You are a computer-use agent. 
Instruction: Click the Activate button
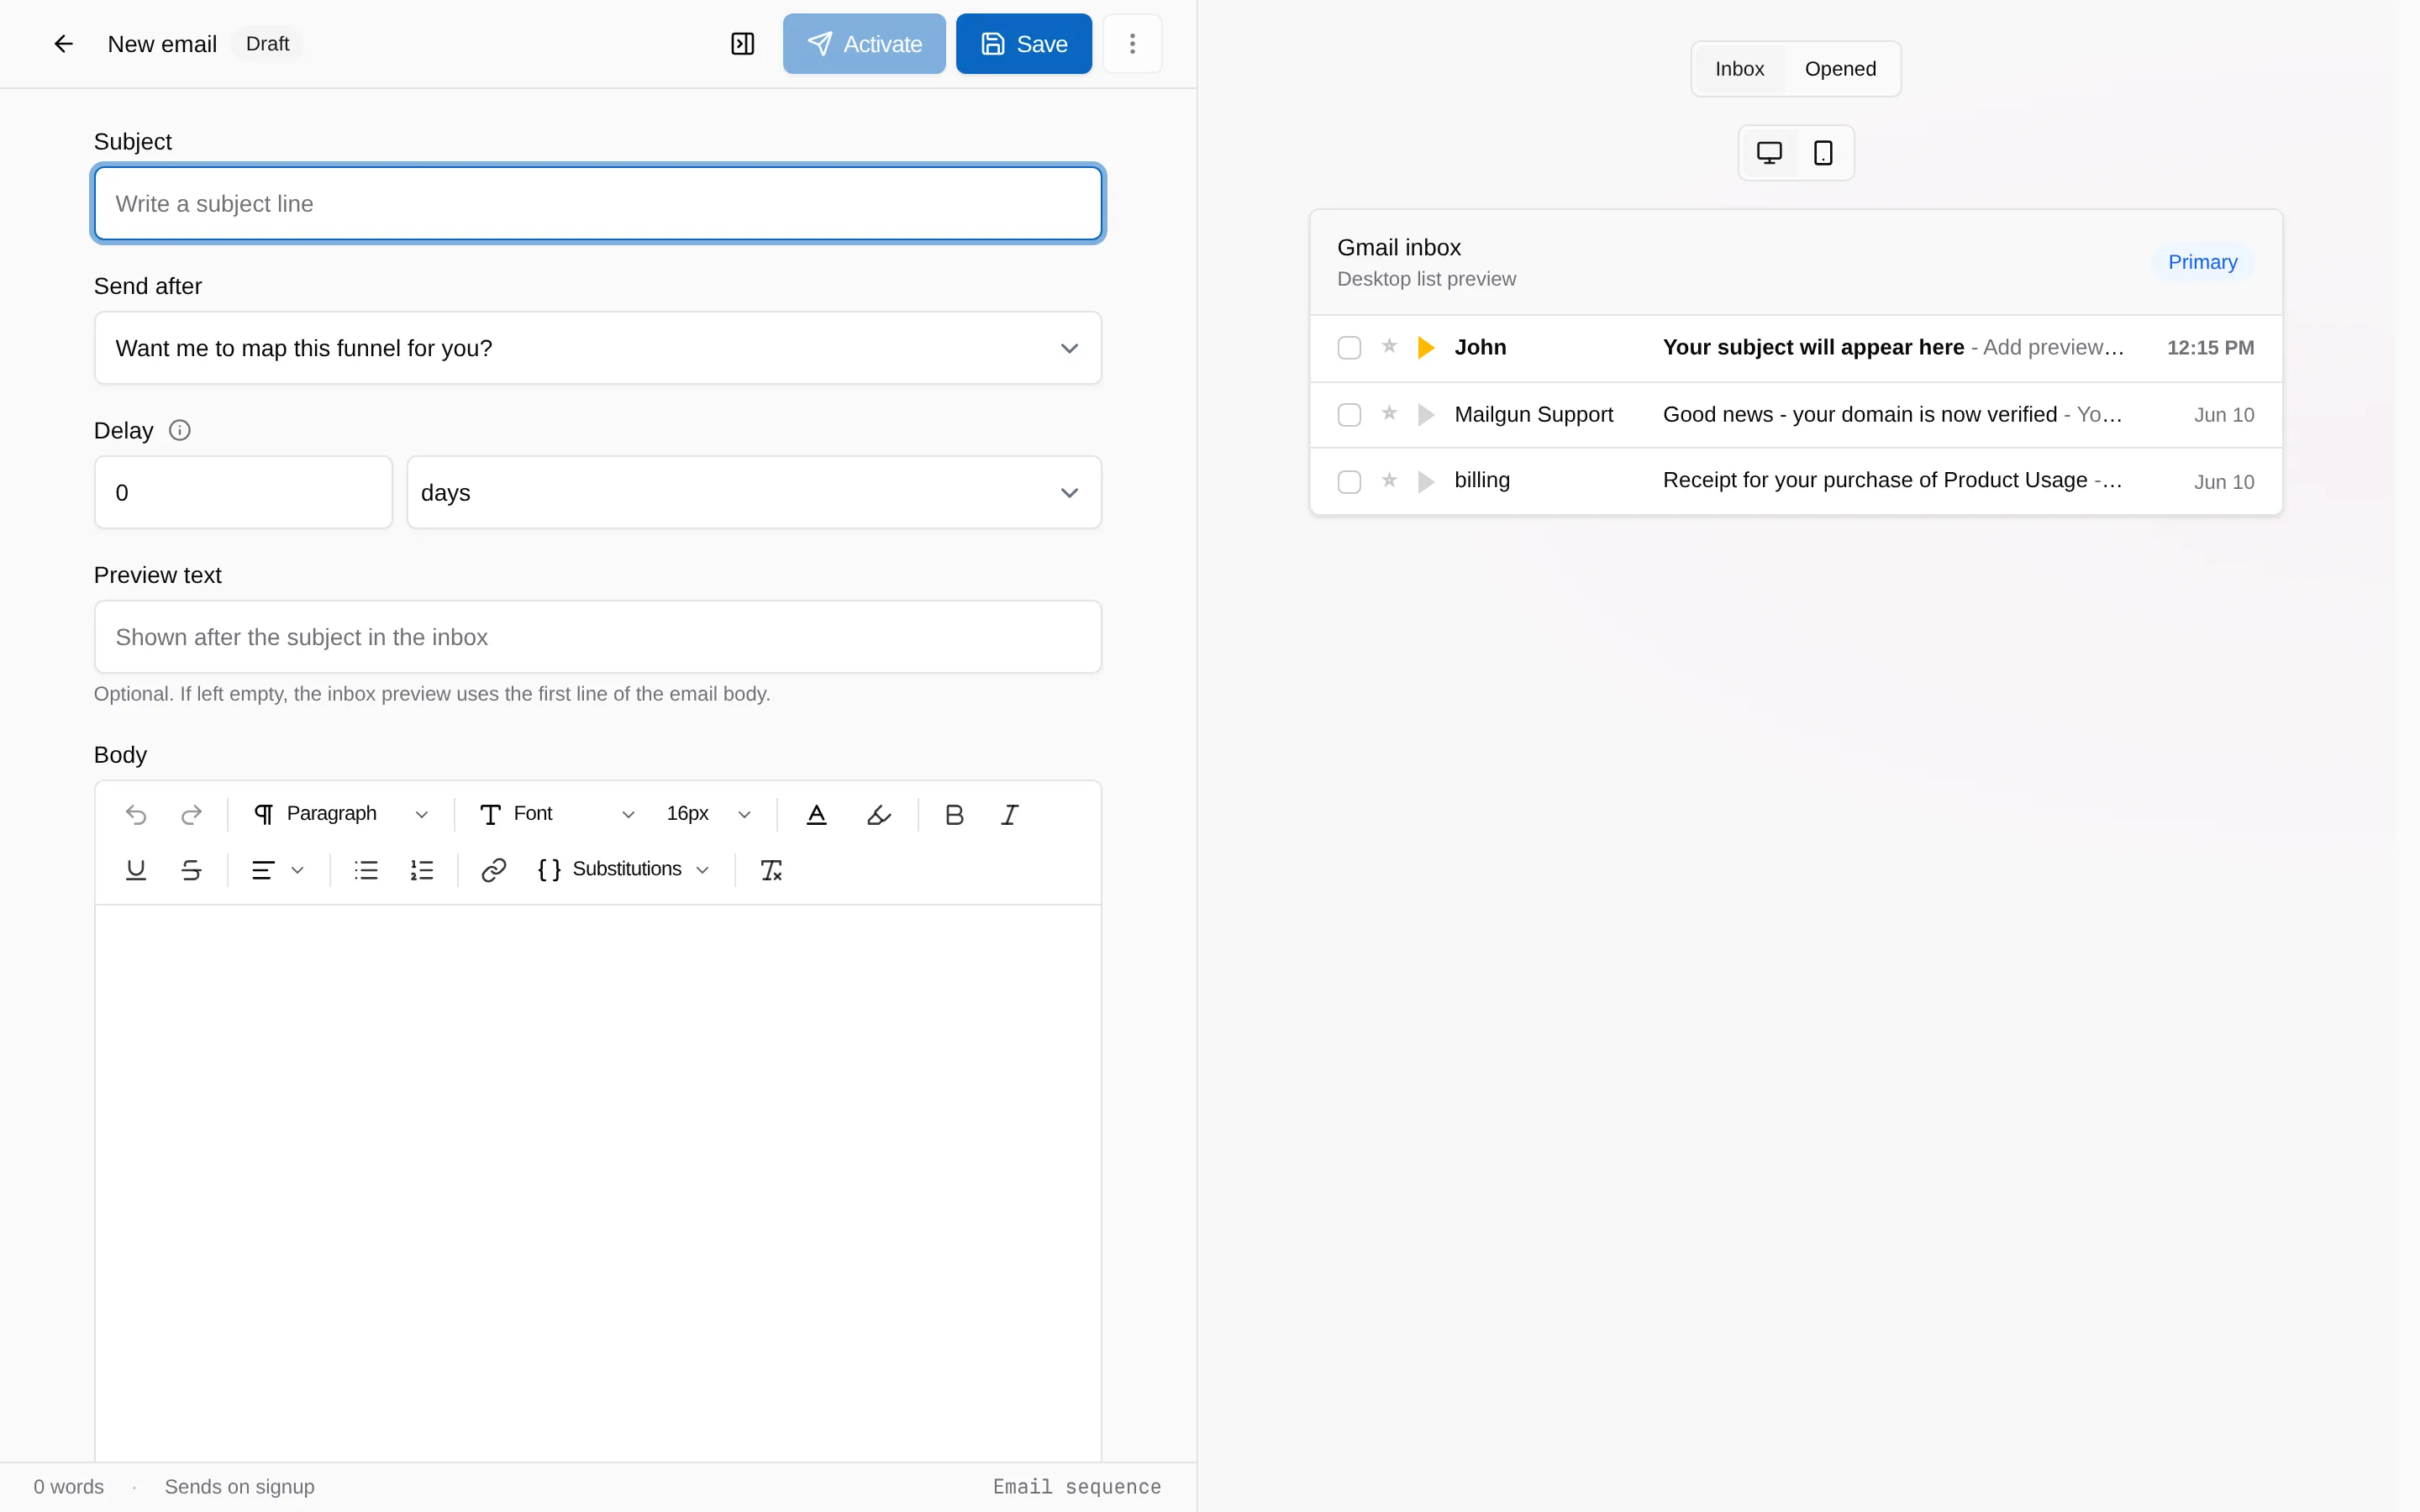tap(864, 44)
